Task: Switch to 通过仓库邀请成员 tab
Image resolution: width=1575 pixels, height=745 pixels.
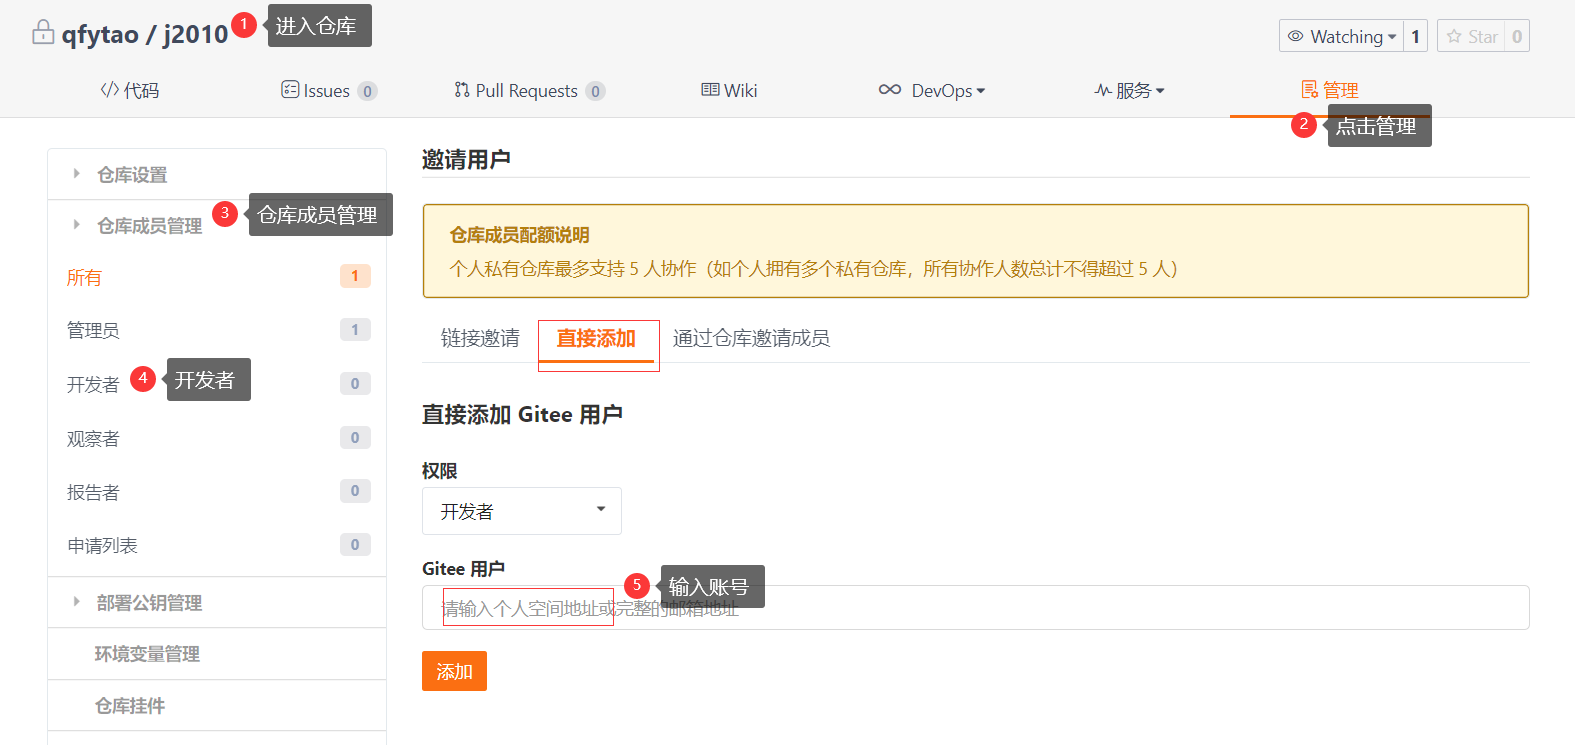Action: 751,338
